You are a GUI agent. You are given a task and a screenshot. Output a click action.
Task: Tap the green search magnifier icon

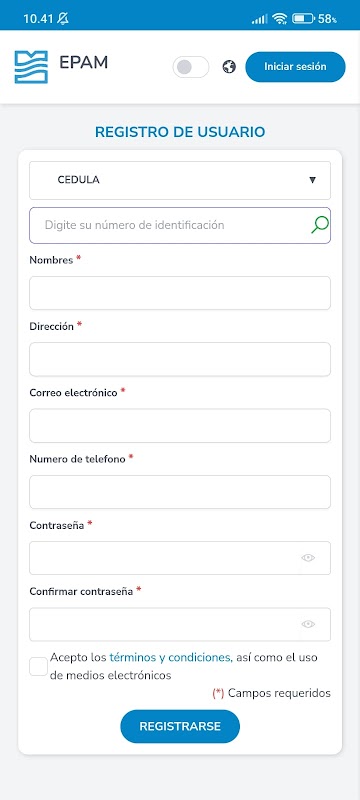[320, 224]
